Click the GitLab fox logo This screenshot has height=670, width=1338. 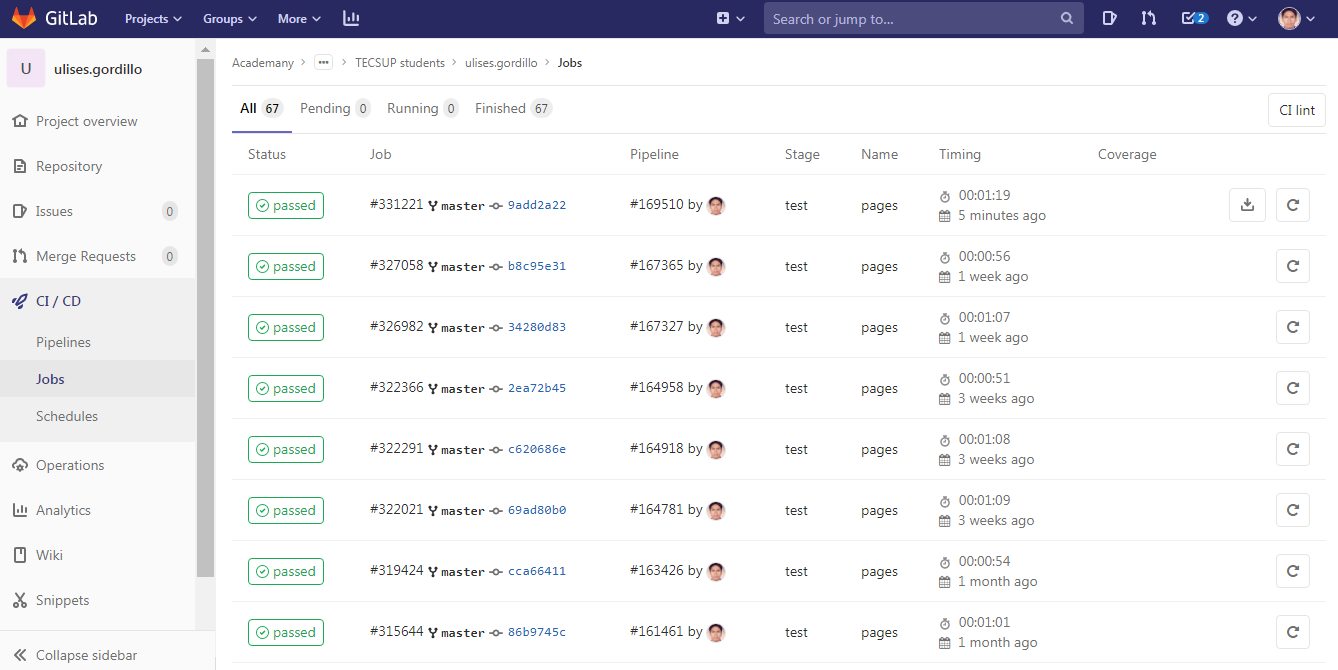24,18
